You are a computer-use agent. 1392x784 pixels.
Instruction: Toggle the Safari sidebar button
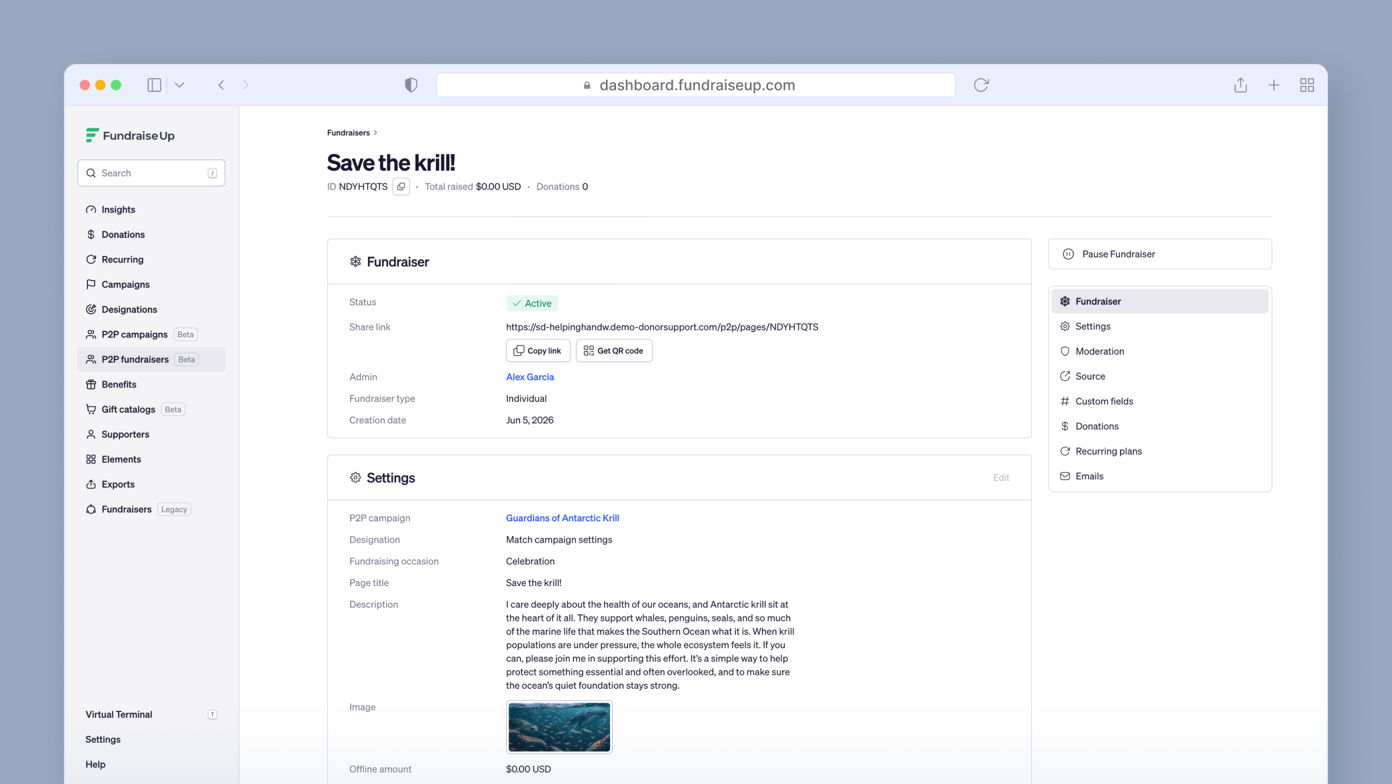(154, 85)
